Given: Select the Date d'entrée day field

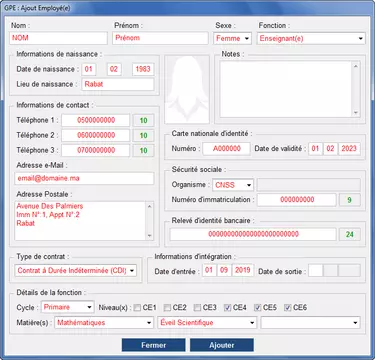Looking at the screenshot, I should [x=209, y=270].
